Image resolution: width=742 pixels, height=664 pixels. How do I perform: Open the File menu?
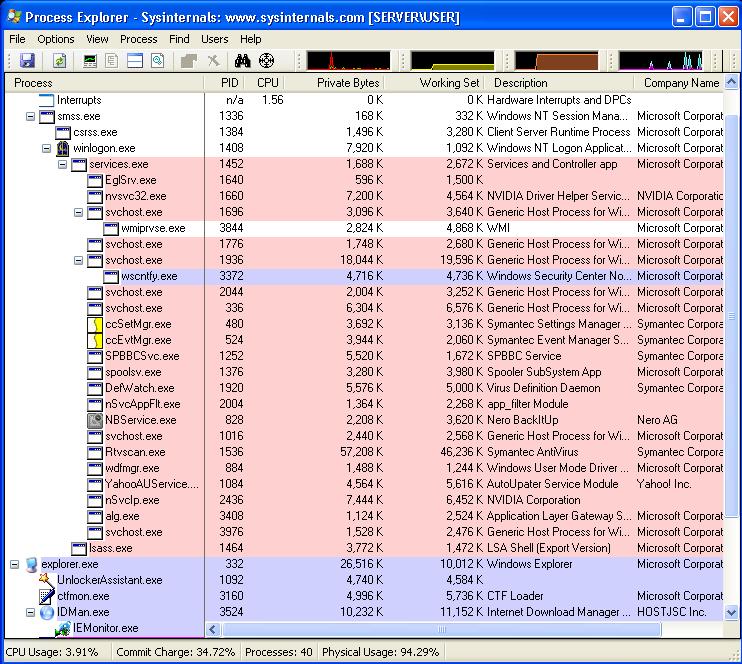[18, 39]
